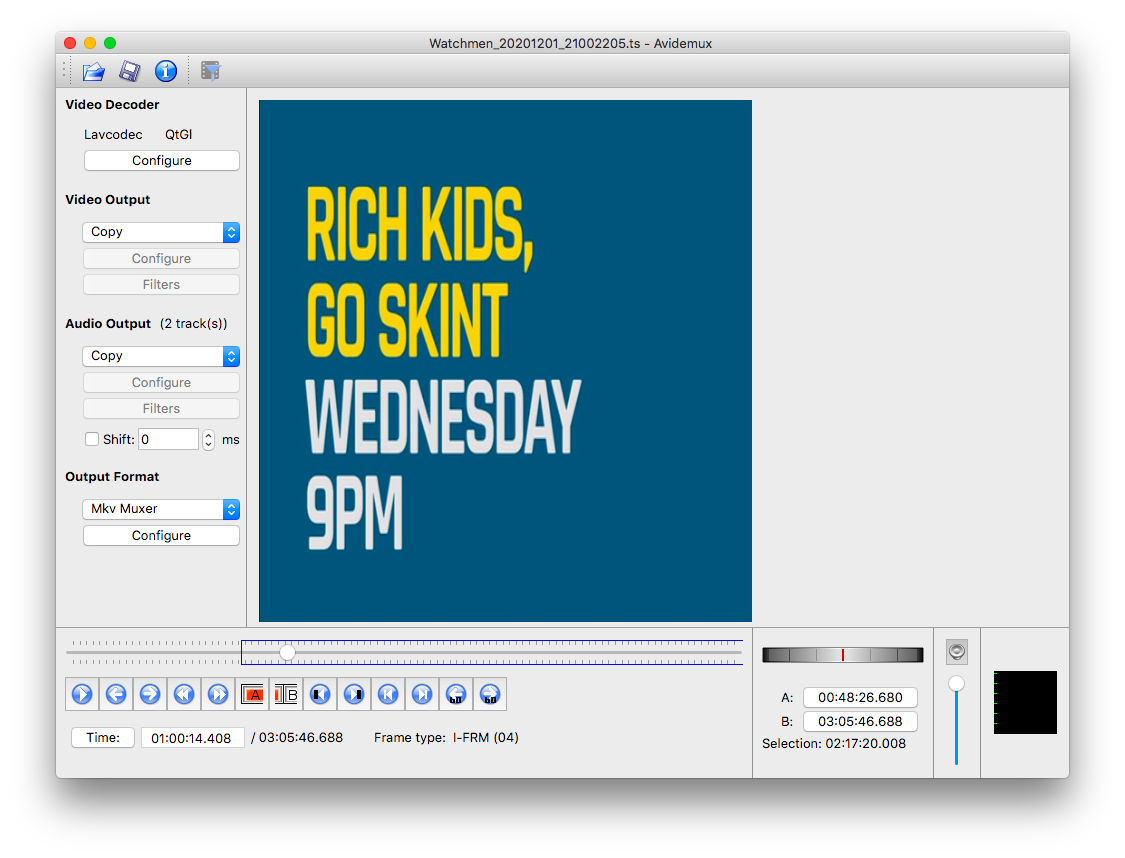Open the Video Output codec dropdown

point(161,232)
